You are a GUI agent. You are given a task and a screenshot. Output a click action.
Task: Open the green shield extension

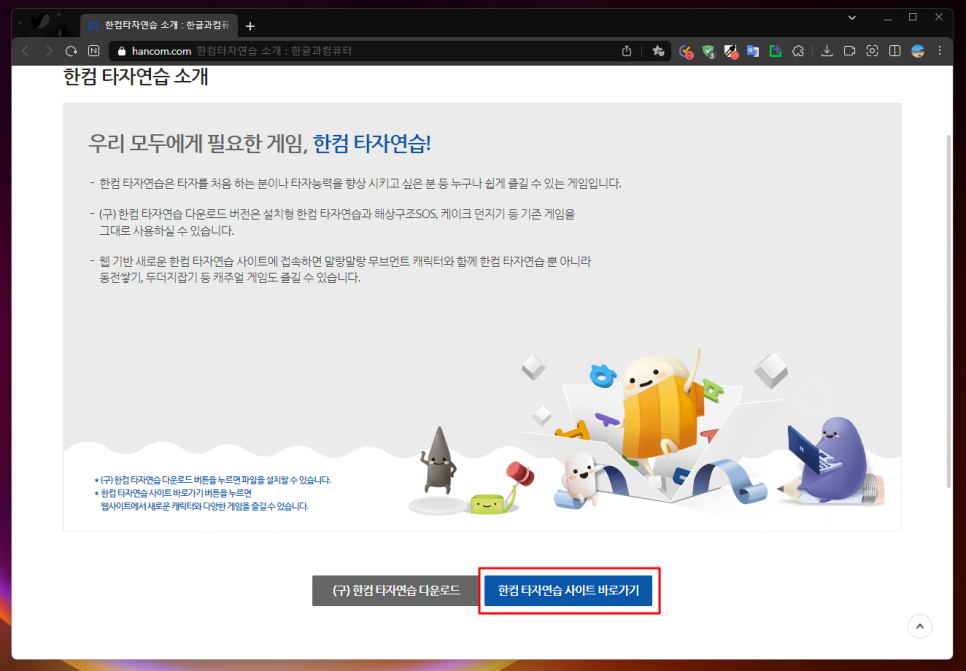tap(708, 52)
